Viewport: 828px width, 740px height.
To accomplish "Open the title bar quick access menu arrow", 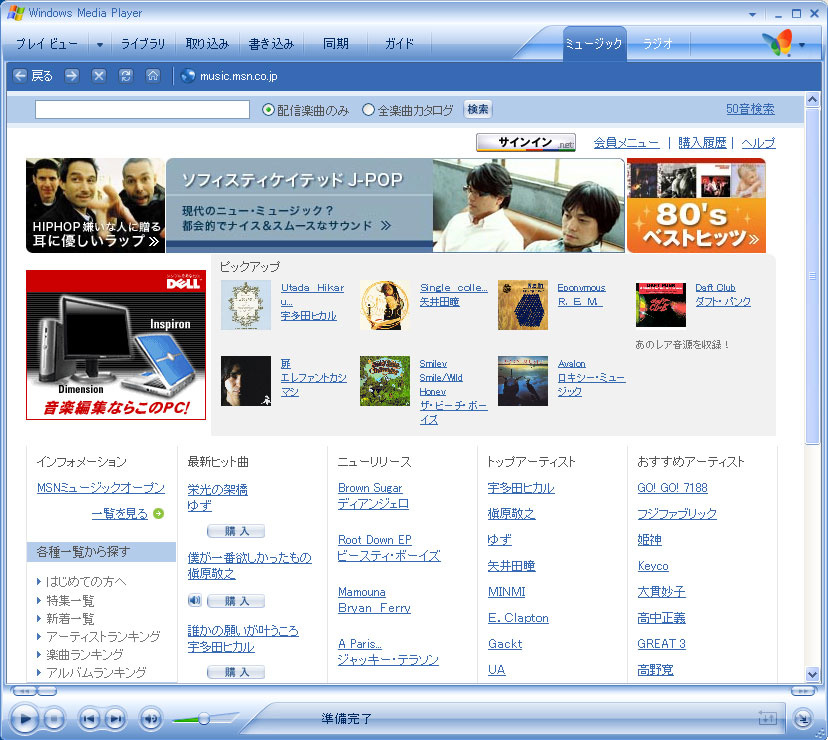I will pyautogui.click(x=752, y=14).
